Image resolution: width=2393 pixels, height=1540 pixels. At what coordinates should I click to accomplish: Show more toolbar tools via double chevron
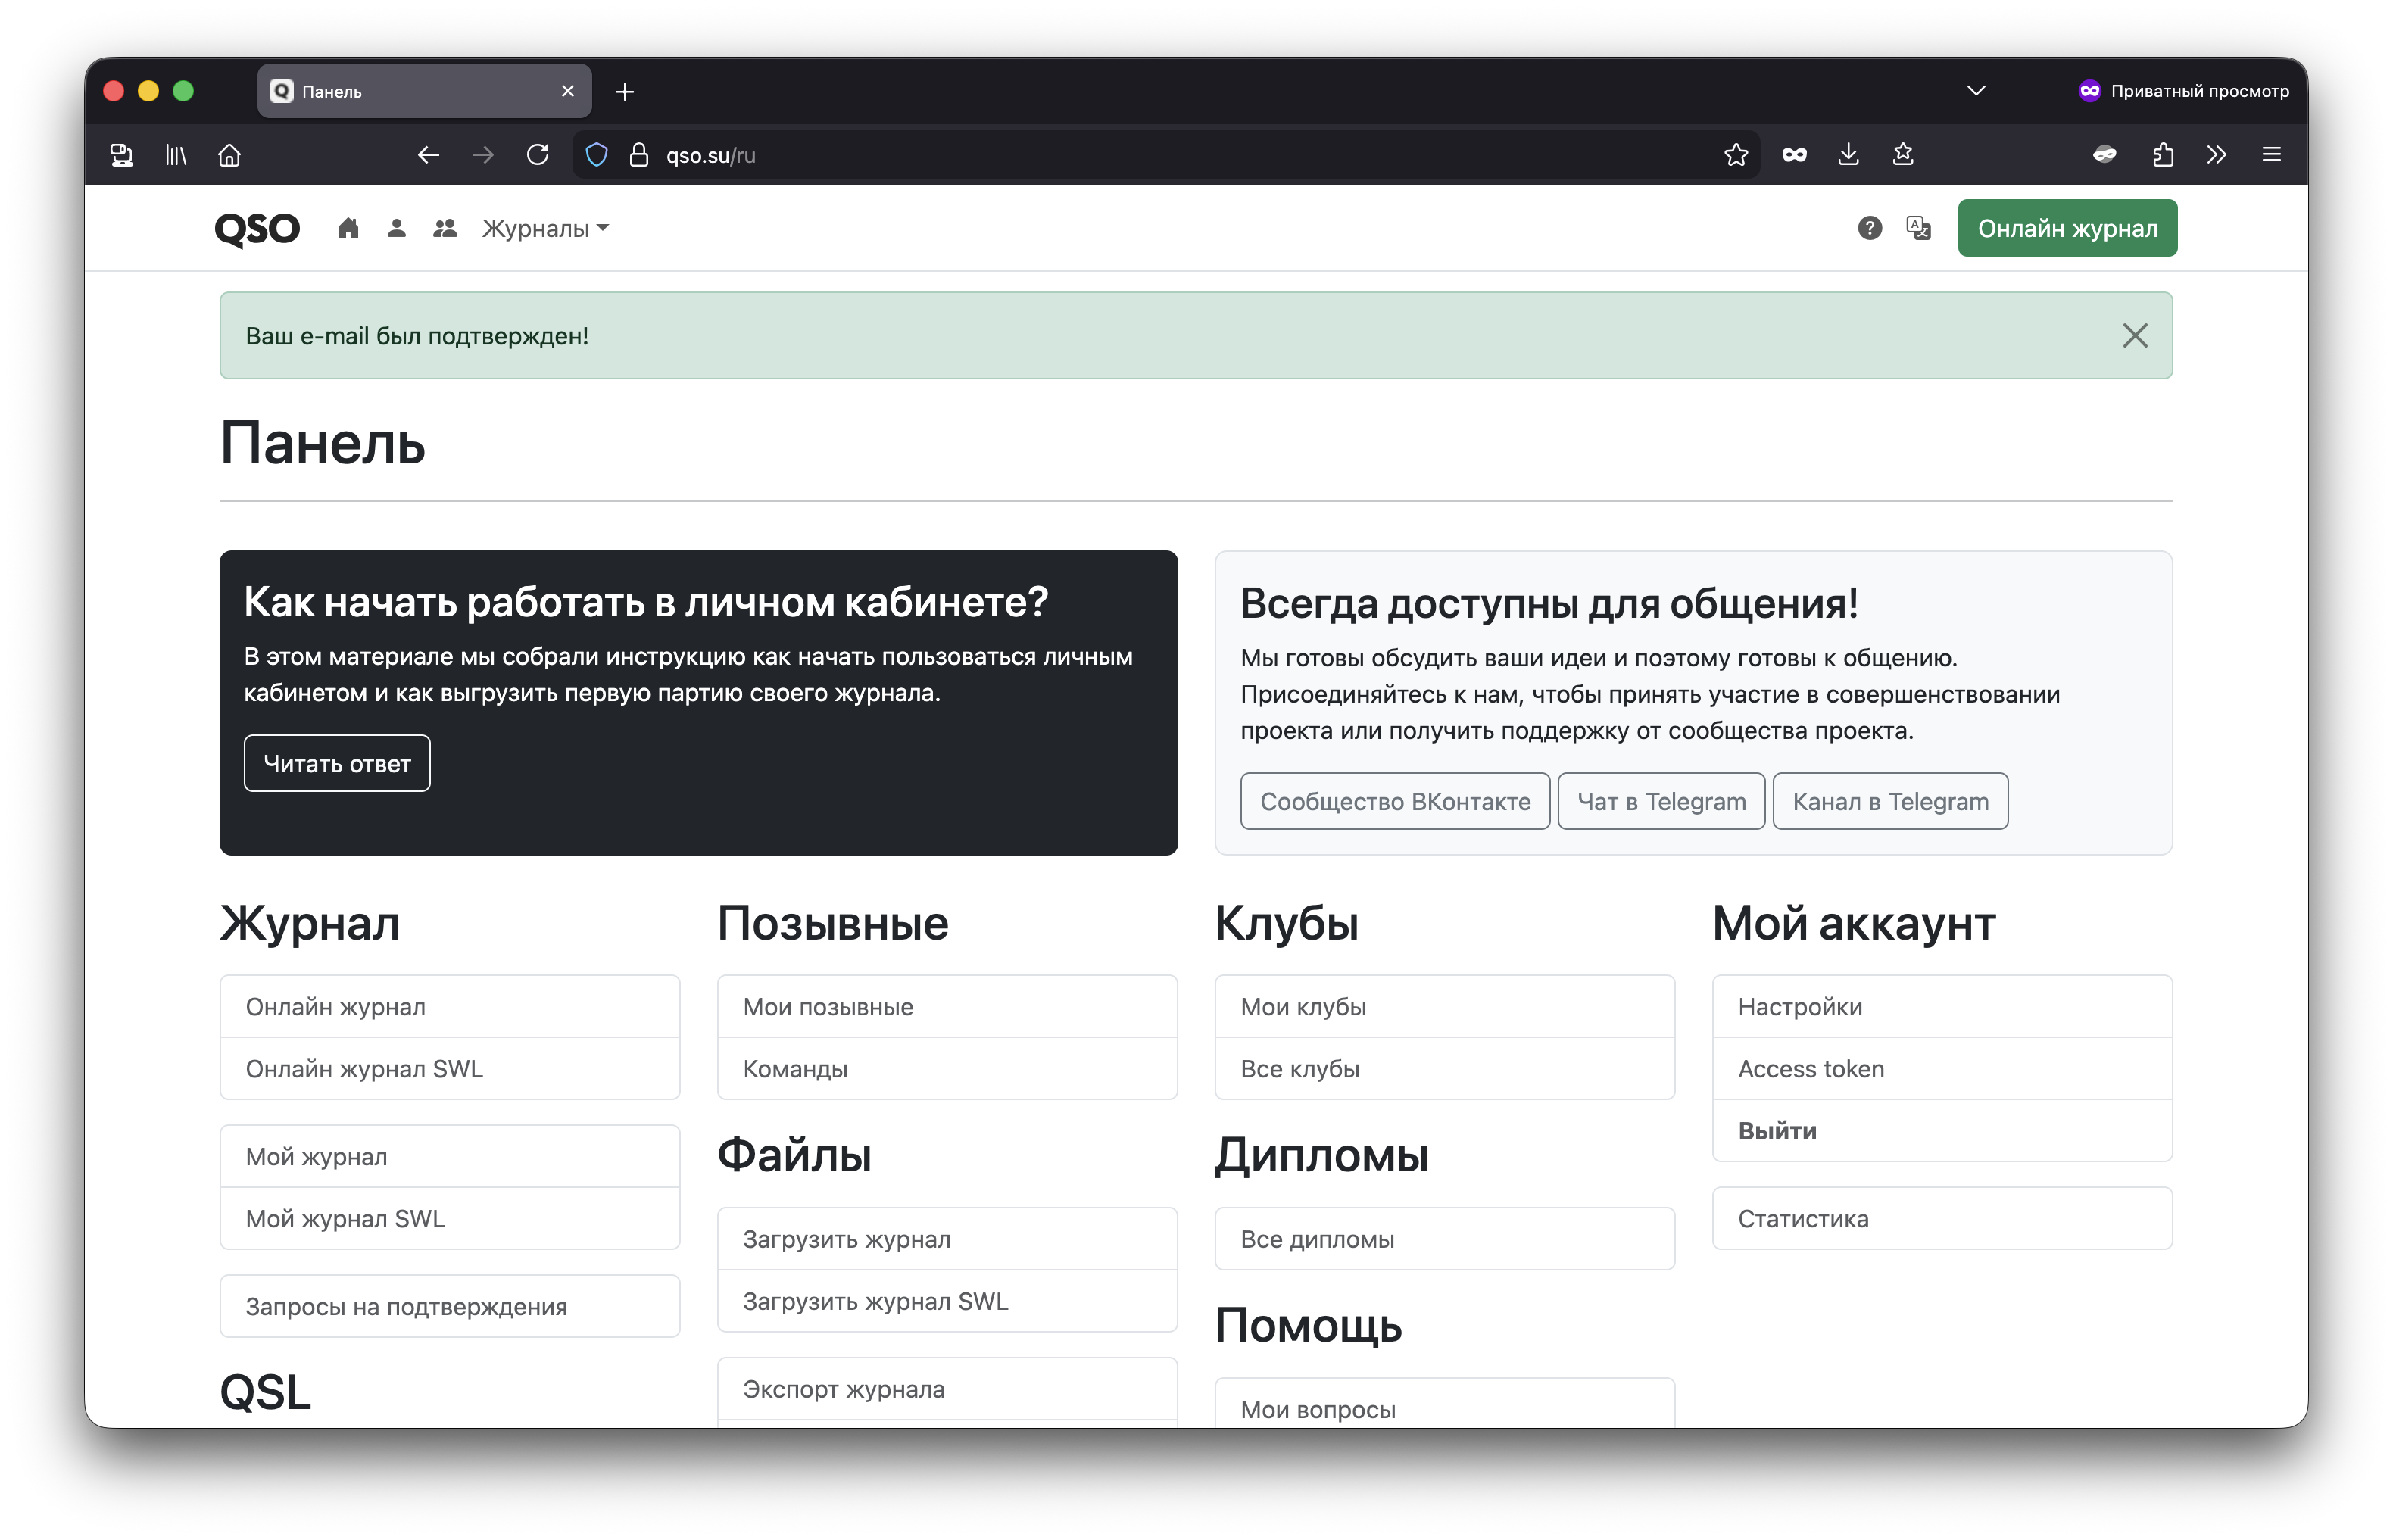click(x=2217, y=155)
